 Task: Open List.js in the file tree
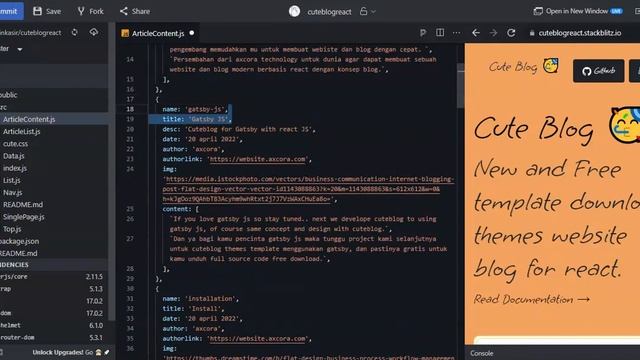click(11, 180)
